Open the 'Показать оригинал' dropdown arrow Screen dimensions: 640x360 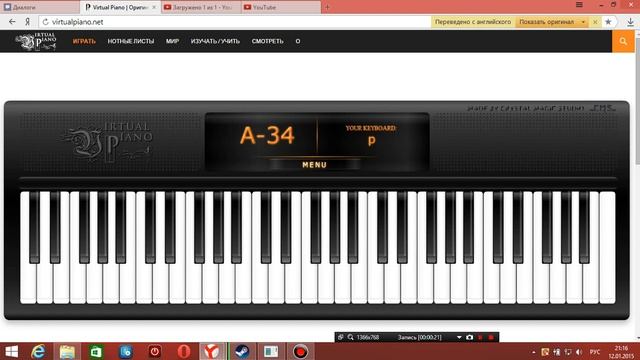pos(583,22)
